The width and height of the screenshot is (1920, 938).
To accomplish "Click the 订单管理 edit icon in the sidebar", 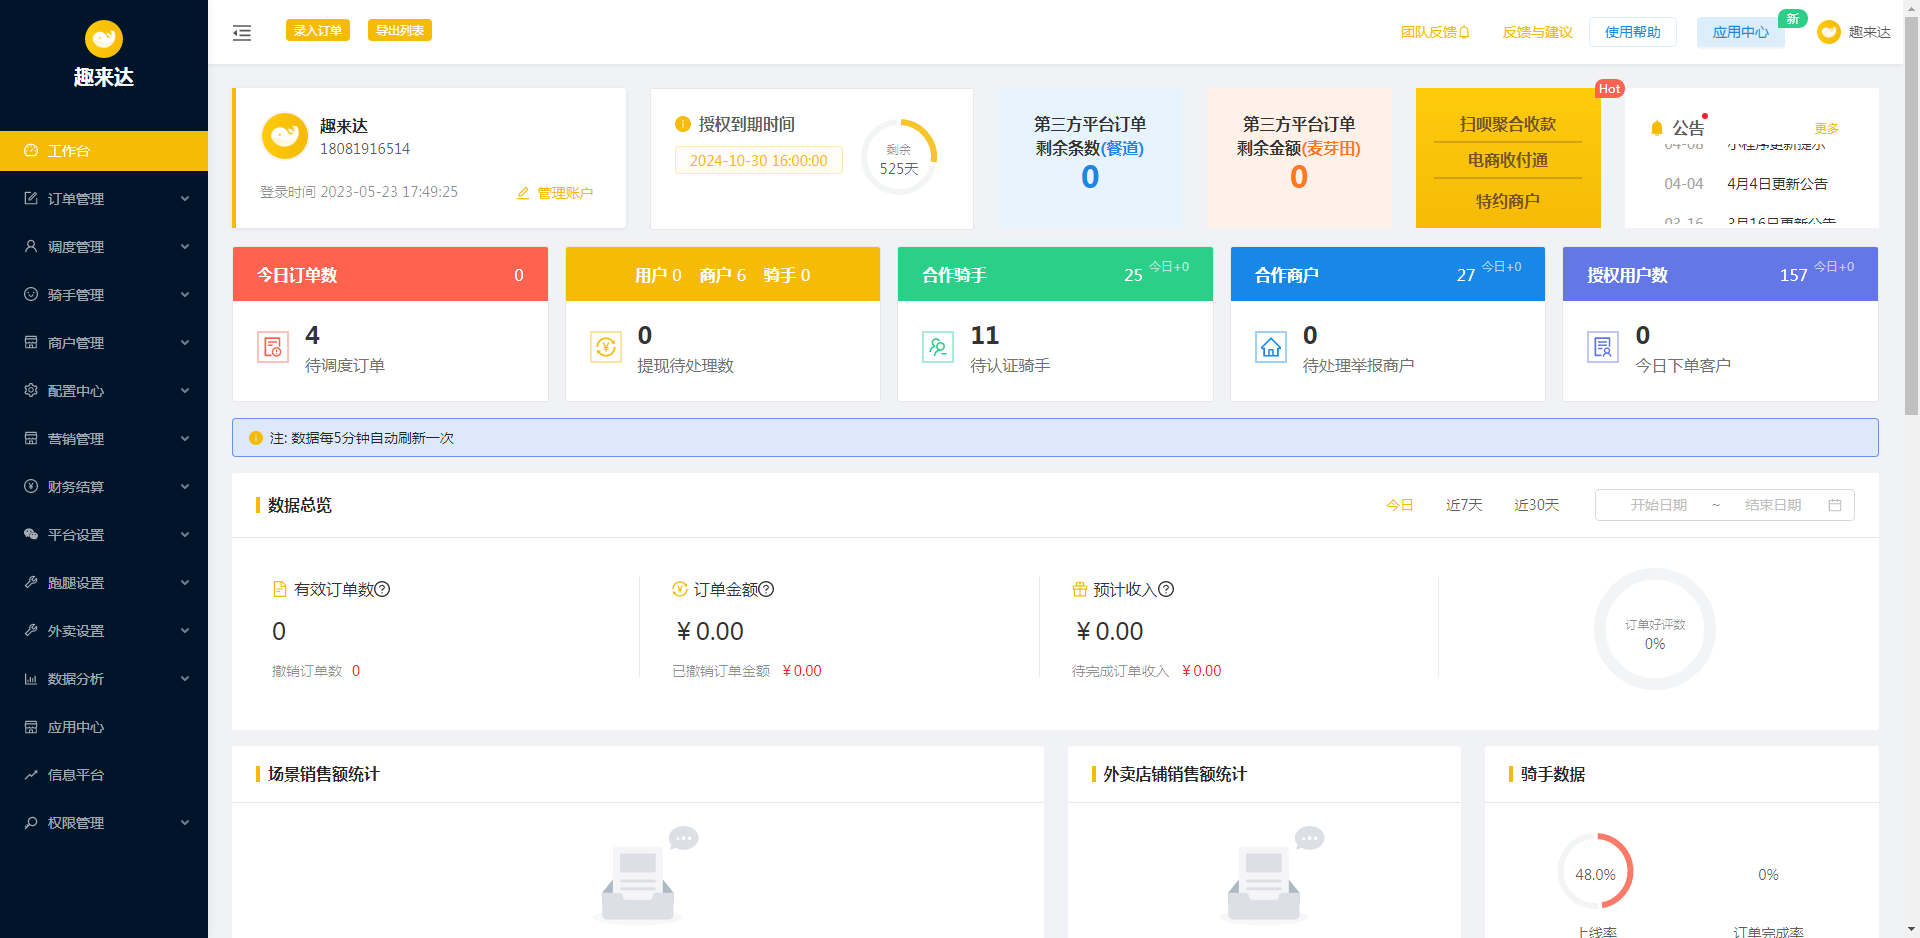I will point(31,199).
